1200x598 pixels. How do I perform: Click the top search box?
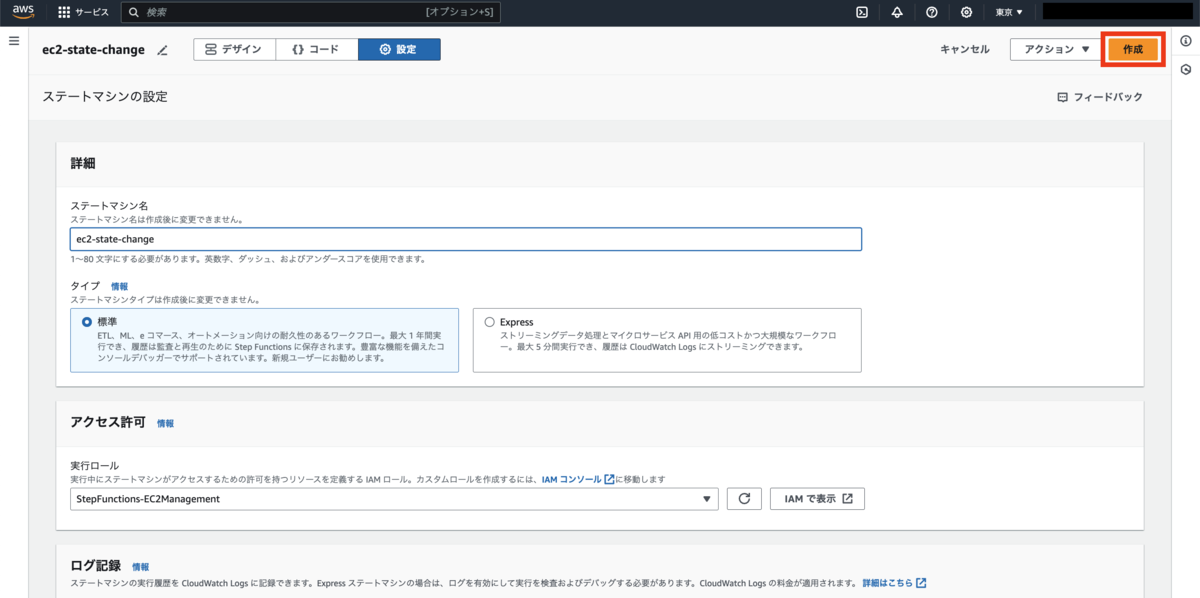(x=310, y=13)
